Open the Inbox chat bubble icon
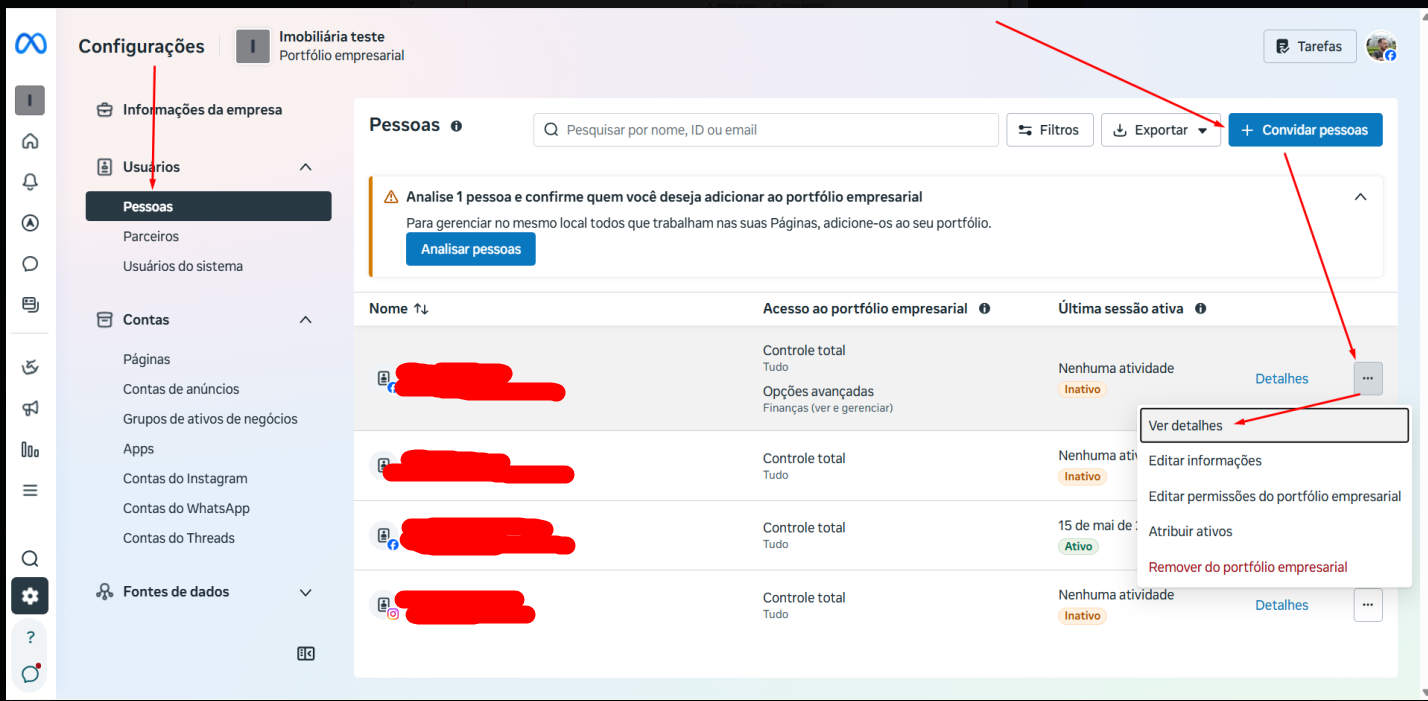The image size is (1428, 701). [x=30, y=264]
